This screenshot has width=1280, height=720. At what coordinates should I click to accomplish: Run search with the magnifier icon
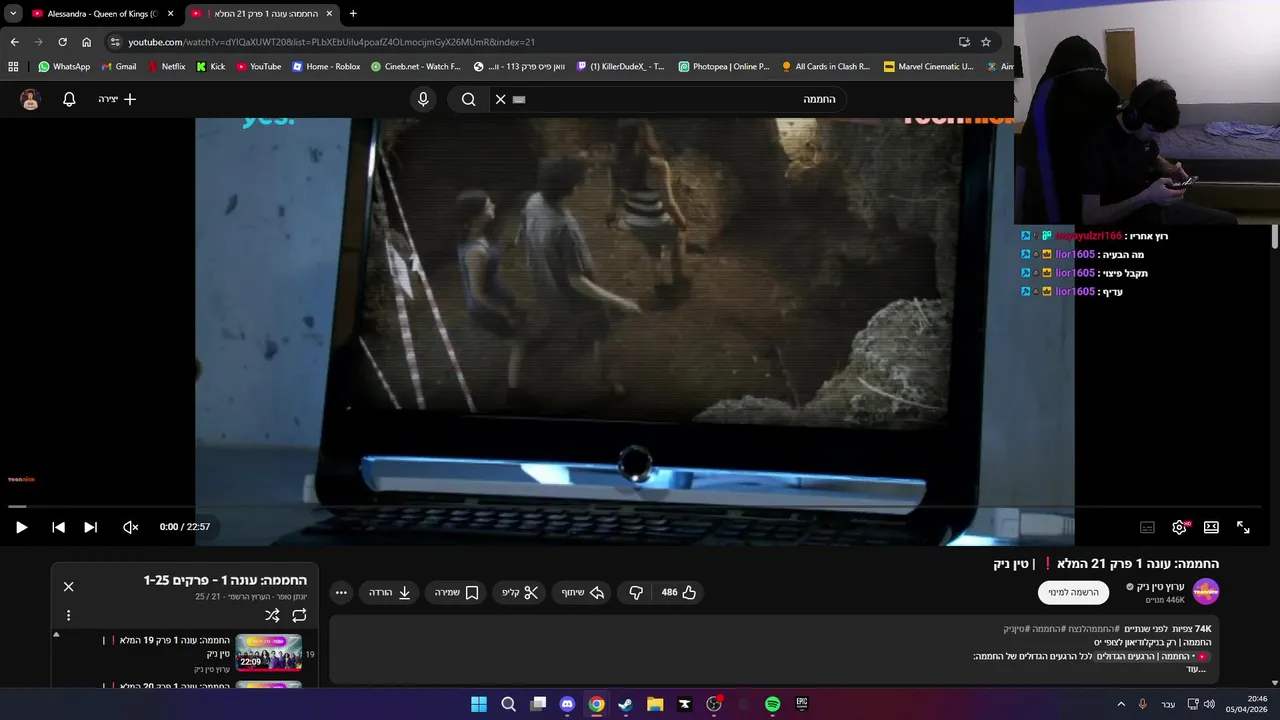tap(468, 99)
